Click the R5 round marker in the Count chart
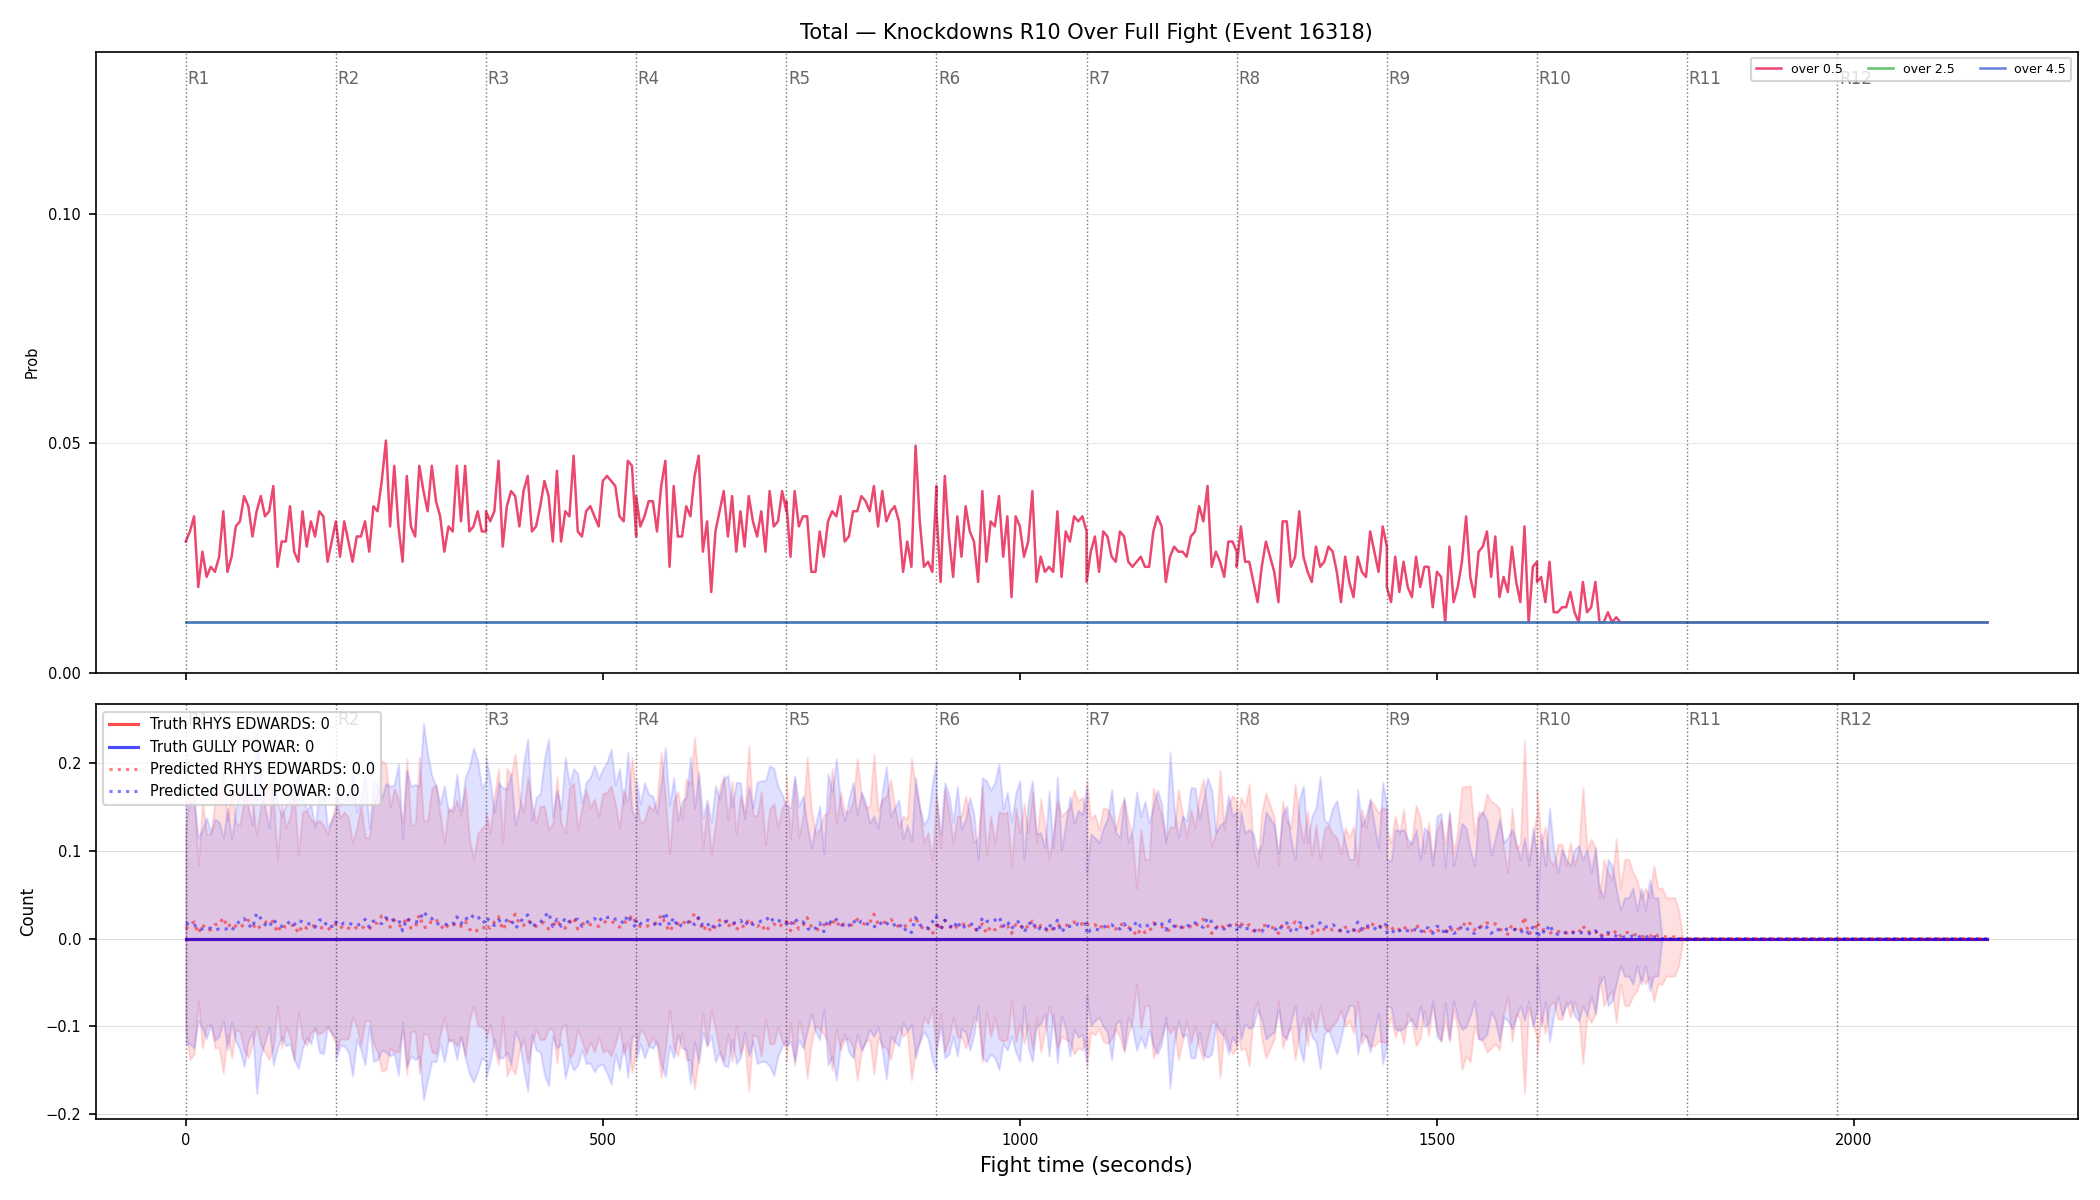 (x=799, y=719)
